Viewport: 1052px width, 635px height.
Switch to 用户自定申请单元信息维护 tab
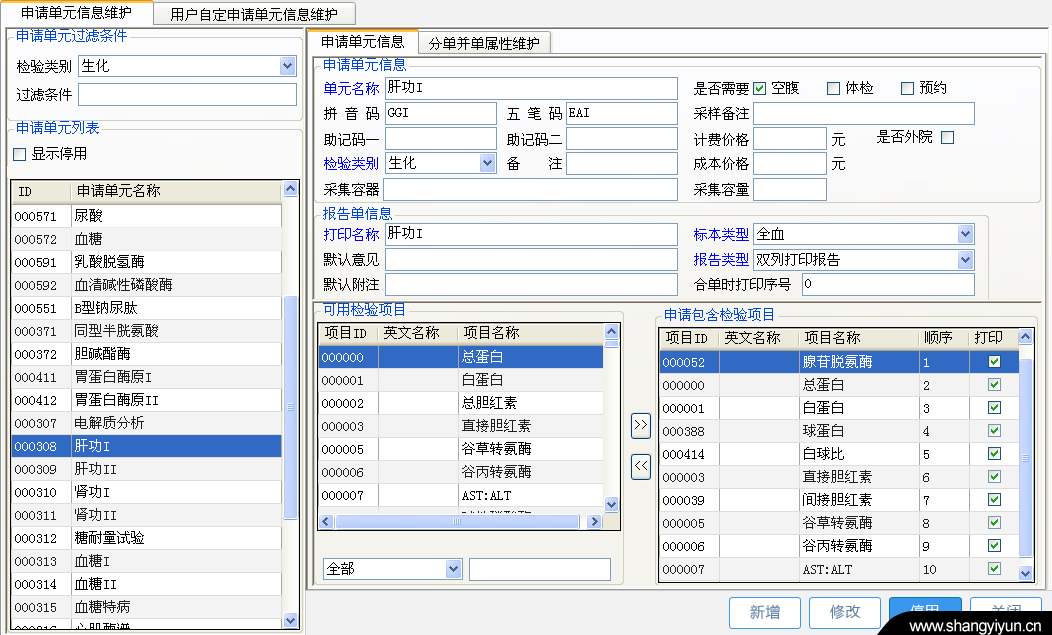pos(254,14)
